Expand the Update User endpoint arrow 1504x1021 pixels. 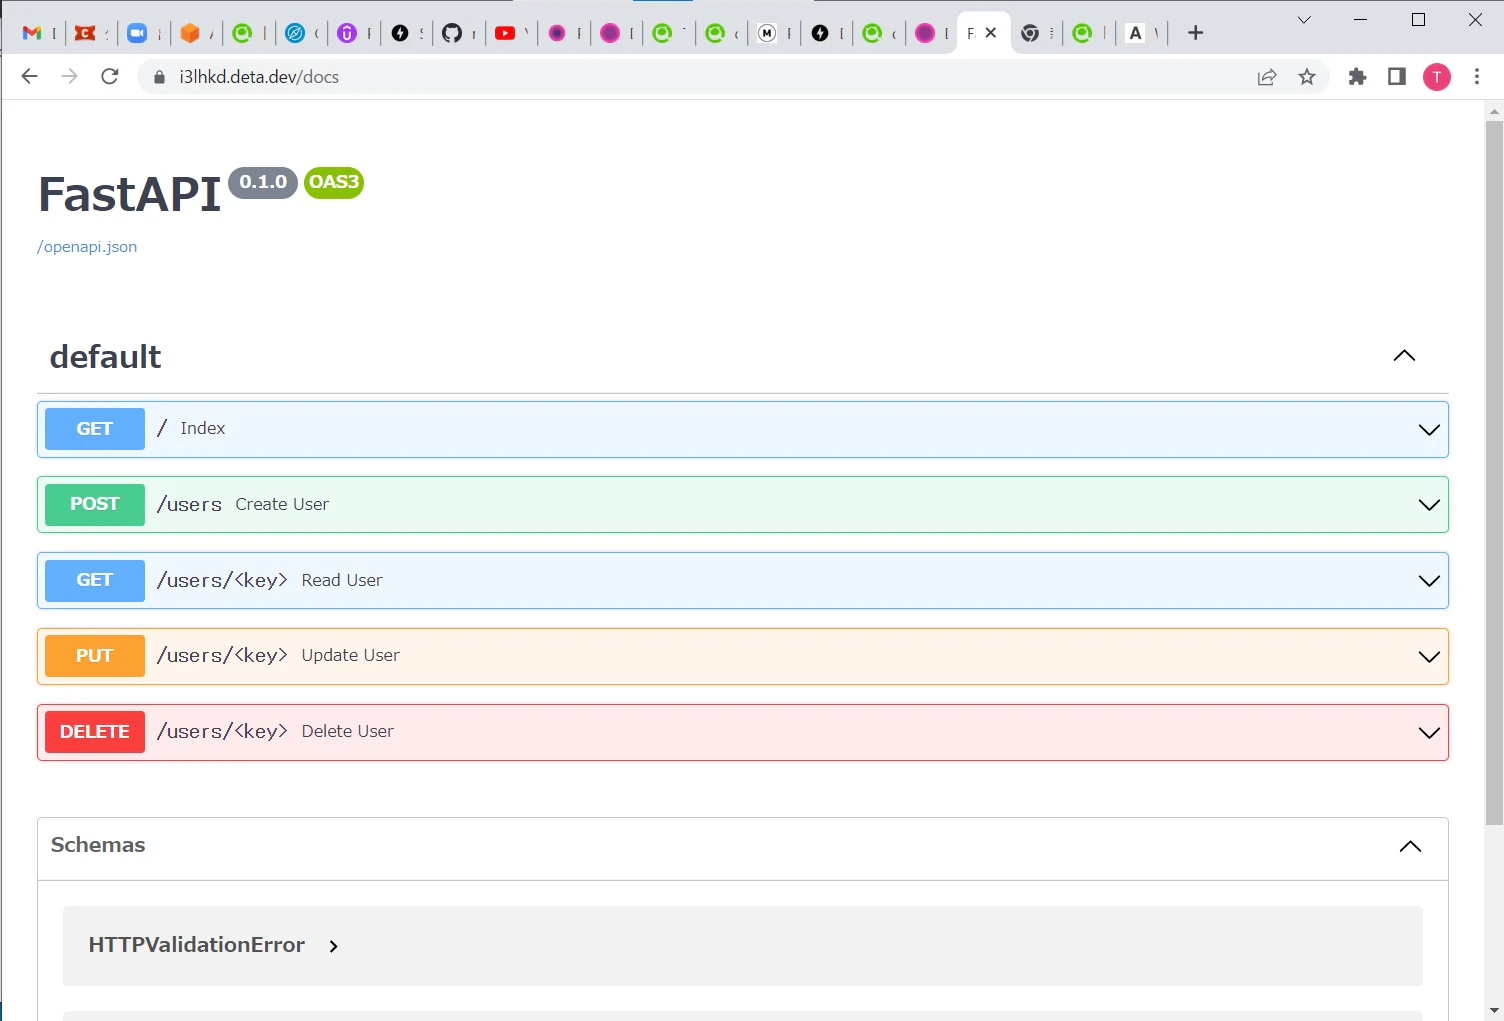click(x=1429, y=657)
